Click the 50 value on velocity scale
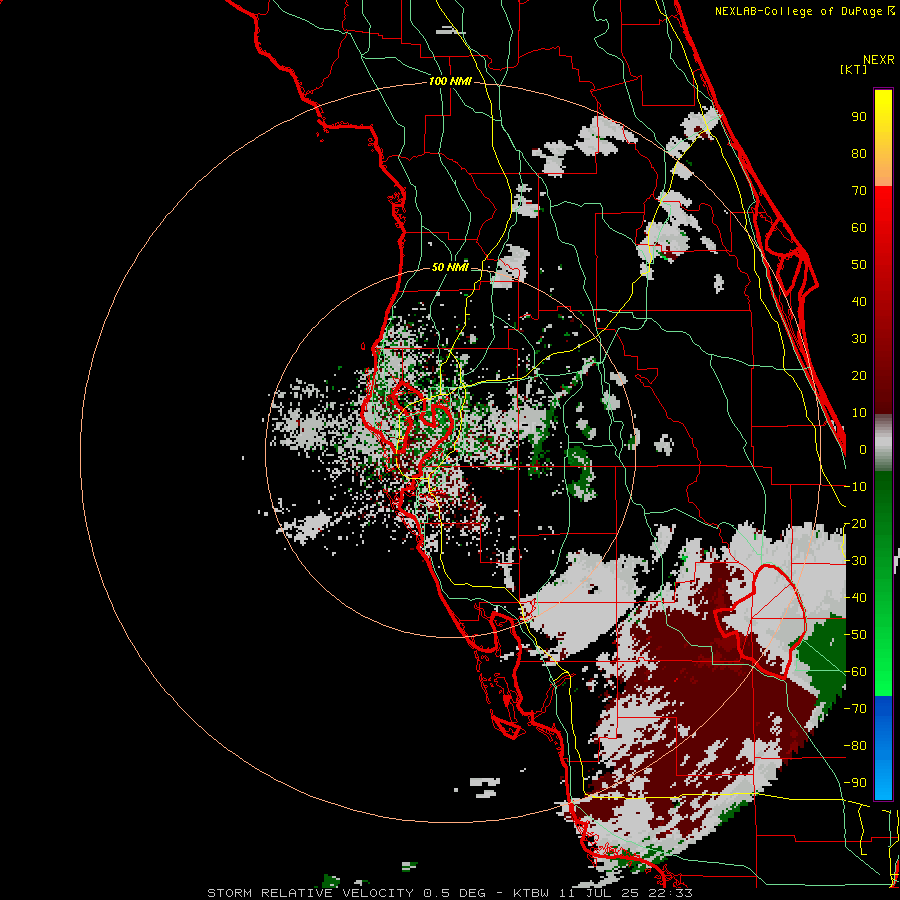The width and height of the screenshot is (900, 900). click(859, 265)
